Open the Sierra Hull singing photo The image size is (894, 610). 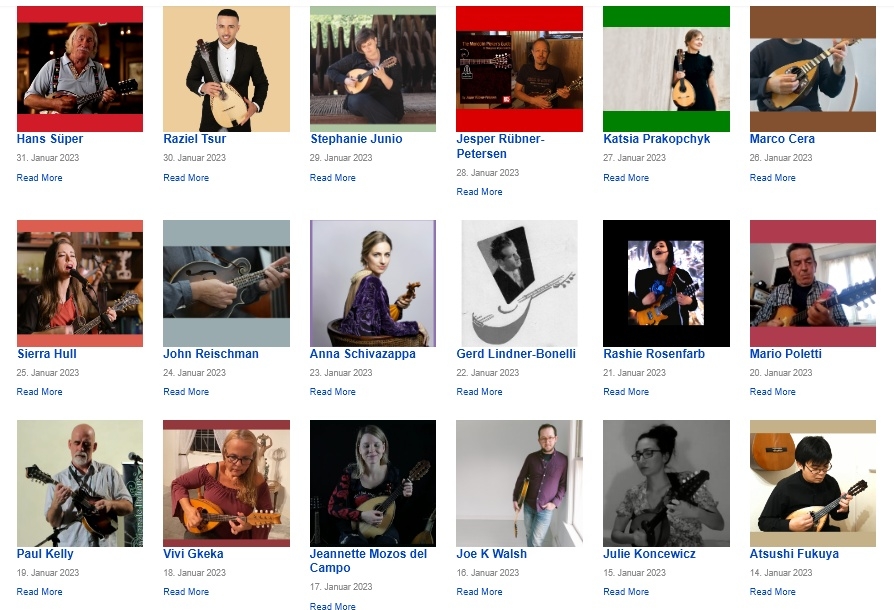click(80, 283)
